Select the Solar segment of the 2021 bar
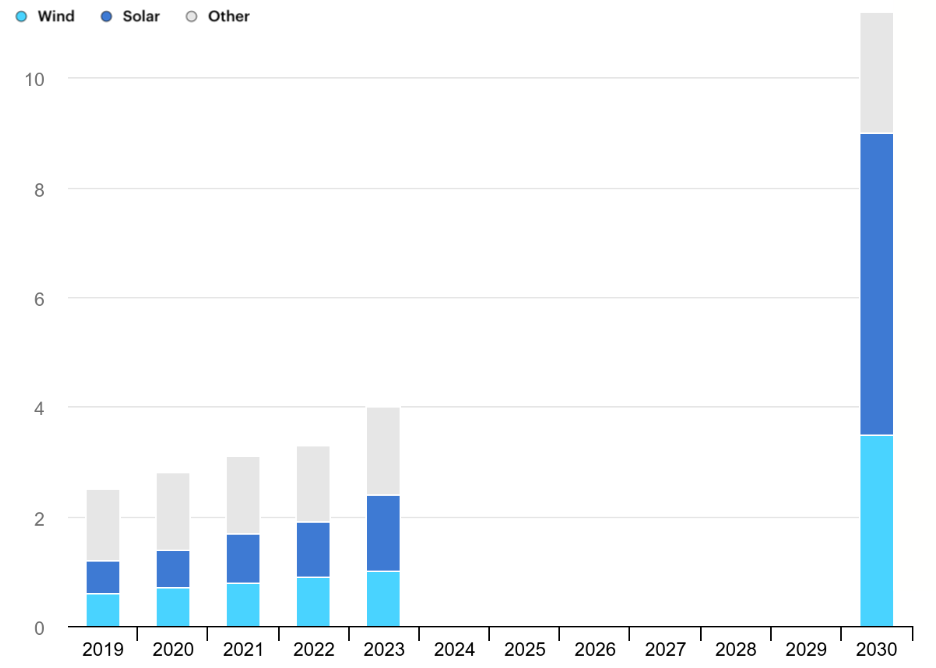This screenshot has width=936, height=668. (x=243, y=558)
